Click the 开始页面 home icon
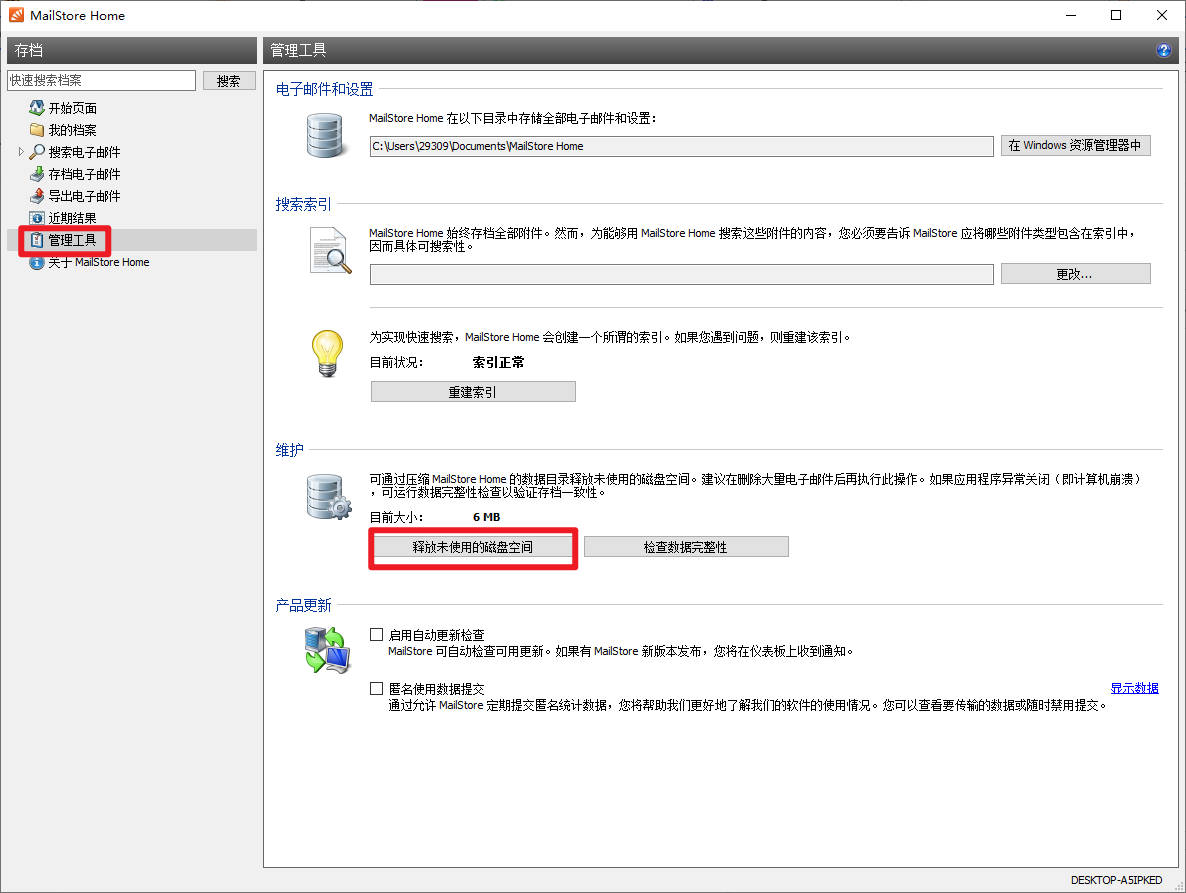This screenshot has width=1186, height=893. coord(36,107)
